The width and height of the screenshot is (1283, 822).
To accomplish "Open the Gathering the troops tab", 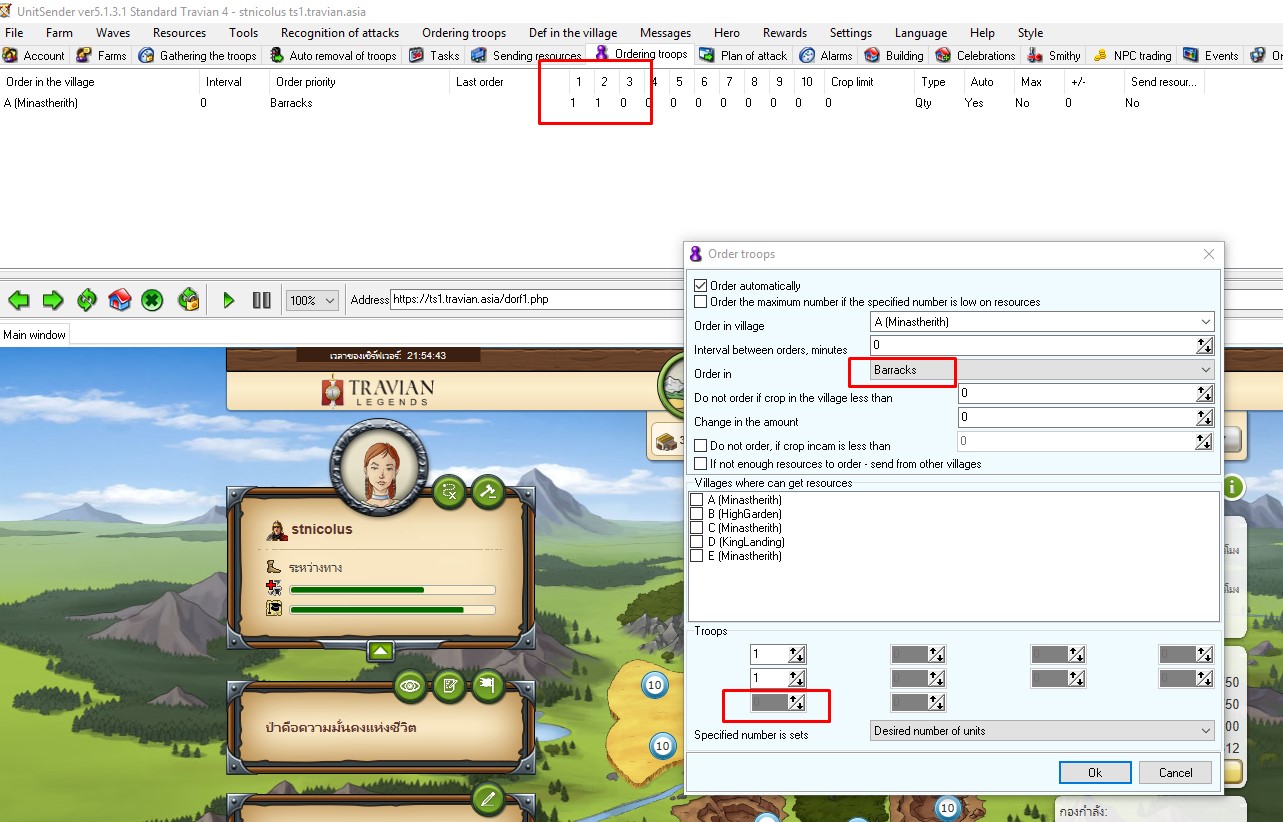I will tap(198, 55).
